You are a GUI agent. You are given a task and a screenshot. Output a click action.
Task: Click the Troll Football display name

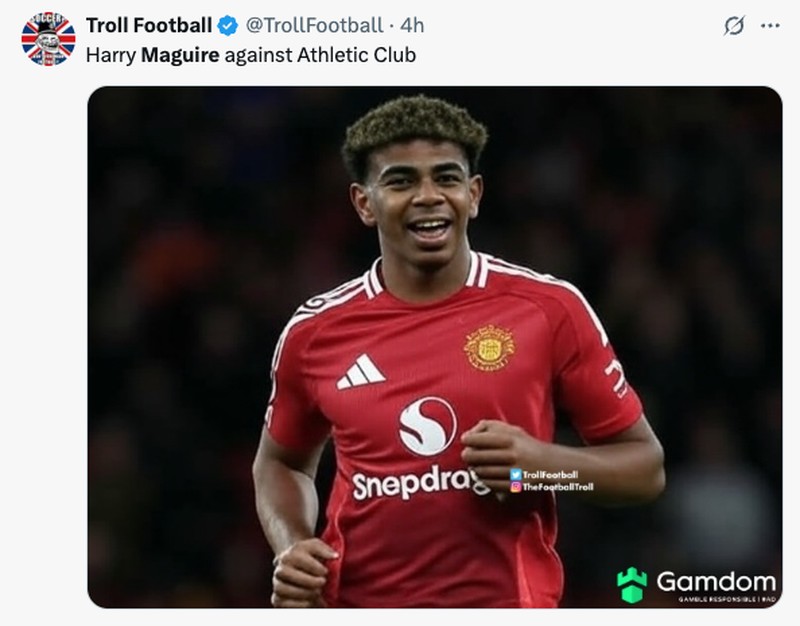click(x=149, y=25)
